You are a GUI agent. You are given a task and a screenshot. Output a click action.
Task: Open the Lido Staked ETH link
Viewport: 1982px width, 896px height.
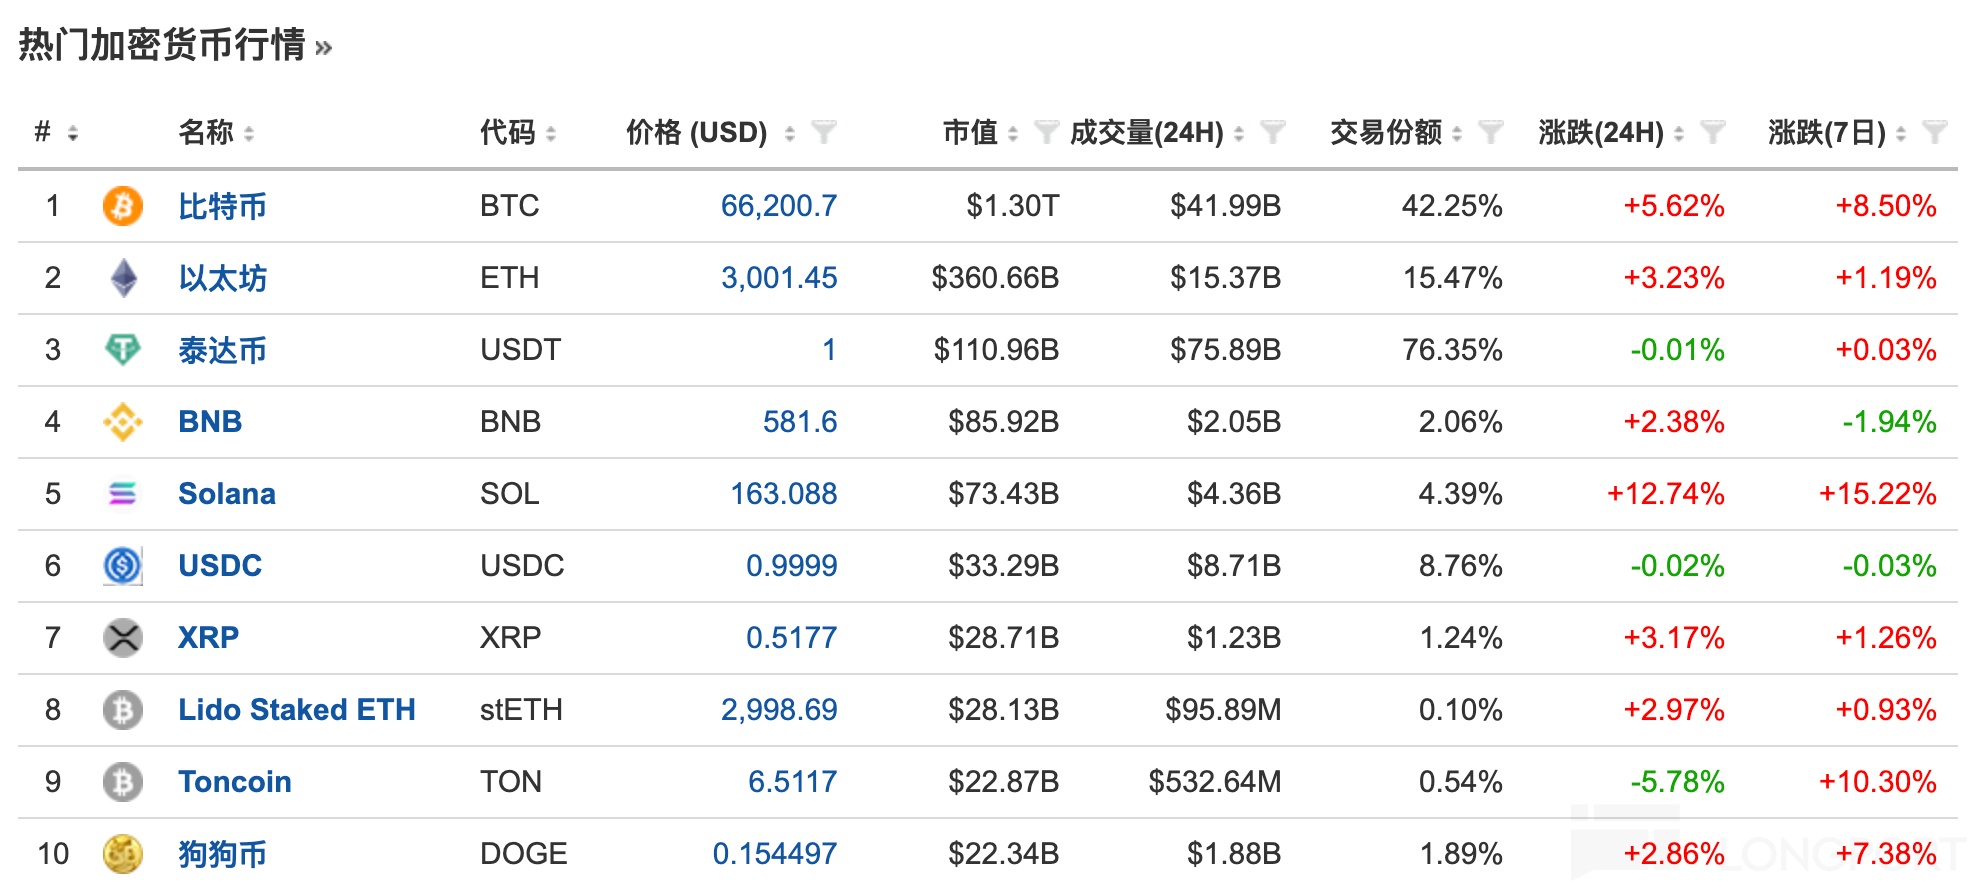click(296, 710)
